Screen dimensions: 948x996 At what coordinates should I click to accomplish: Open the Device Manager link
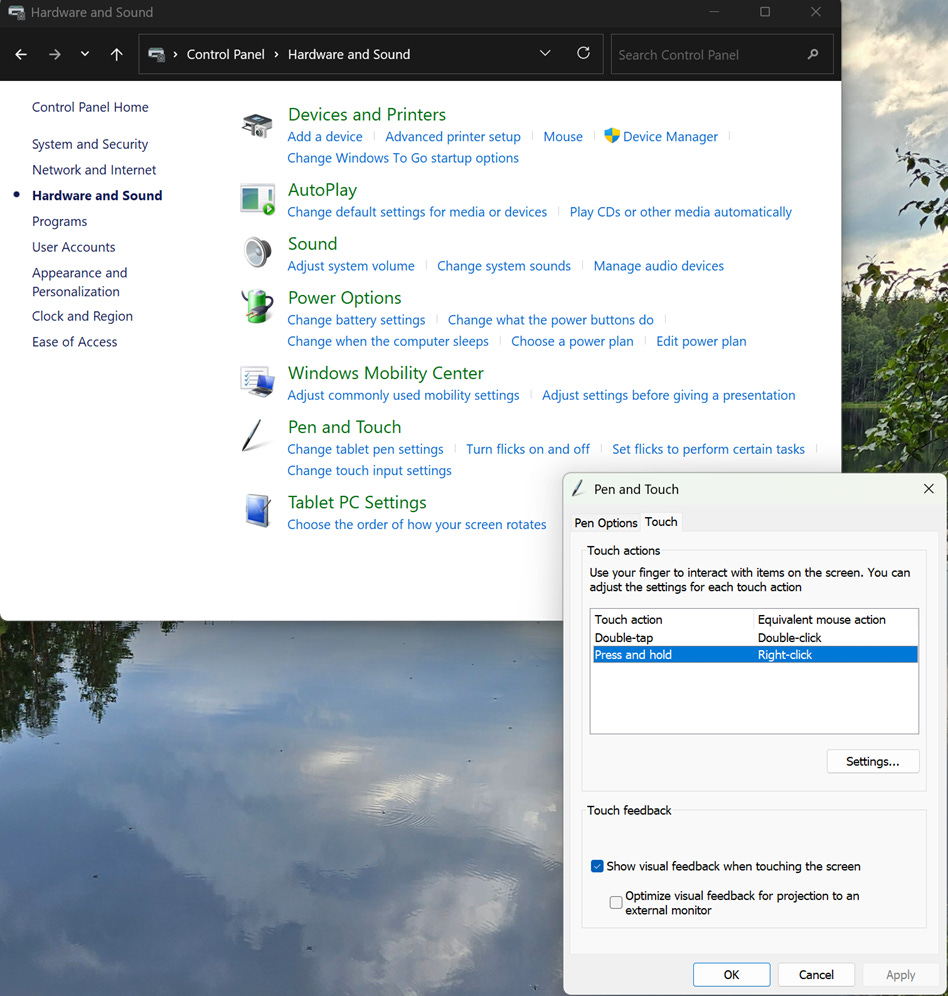tap(670, 137)
